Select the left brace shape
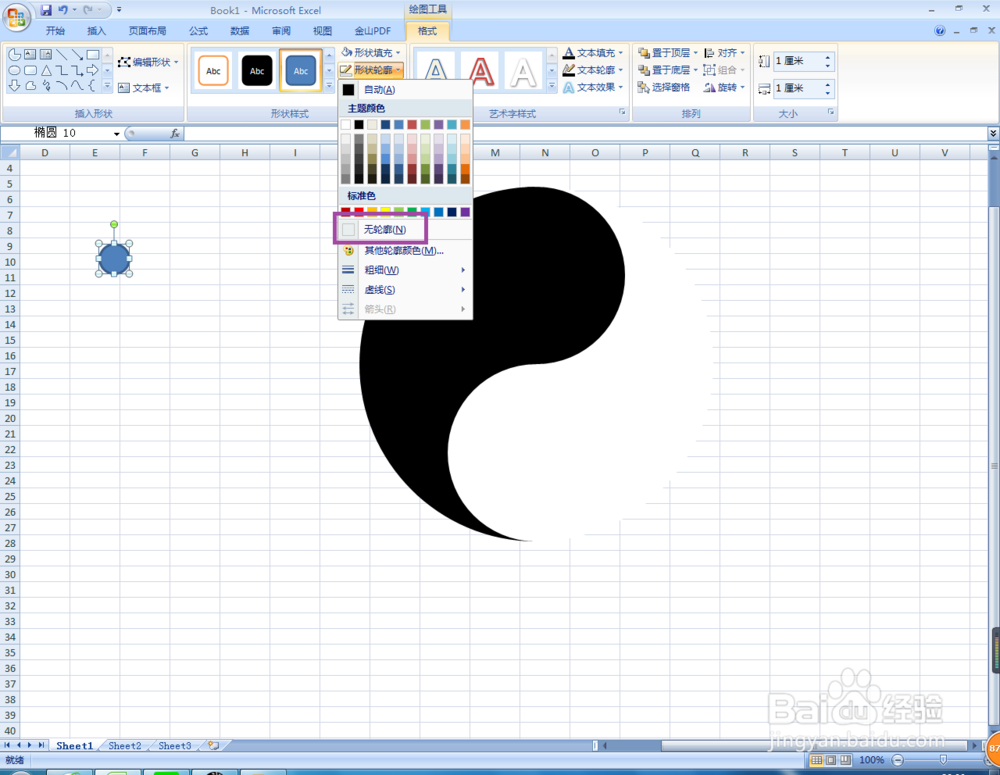 pyautogui.click(x=92, y=85)
